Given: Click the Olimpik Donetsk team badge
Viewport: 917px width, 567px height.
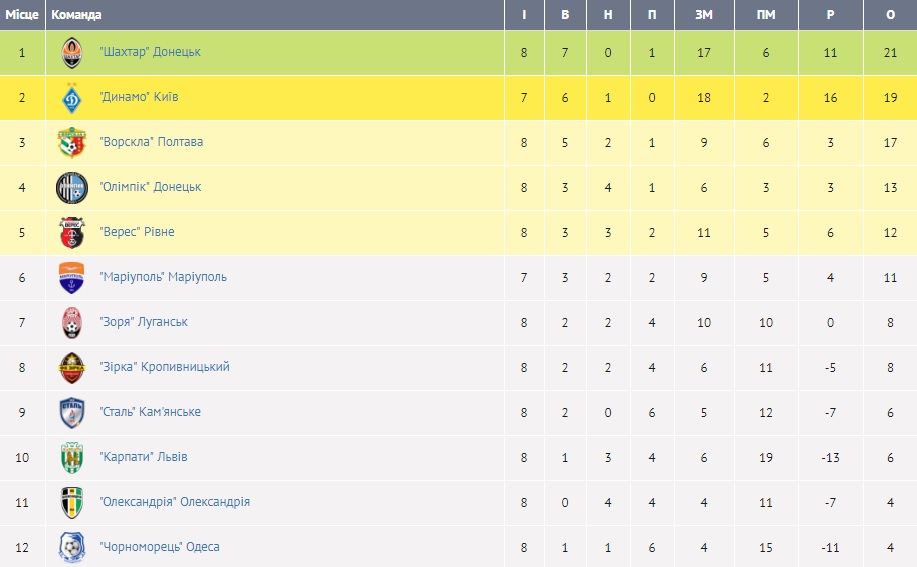Looking at the screenshot, I should point(71,187).
